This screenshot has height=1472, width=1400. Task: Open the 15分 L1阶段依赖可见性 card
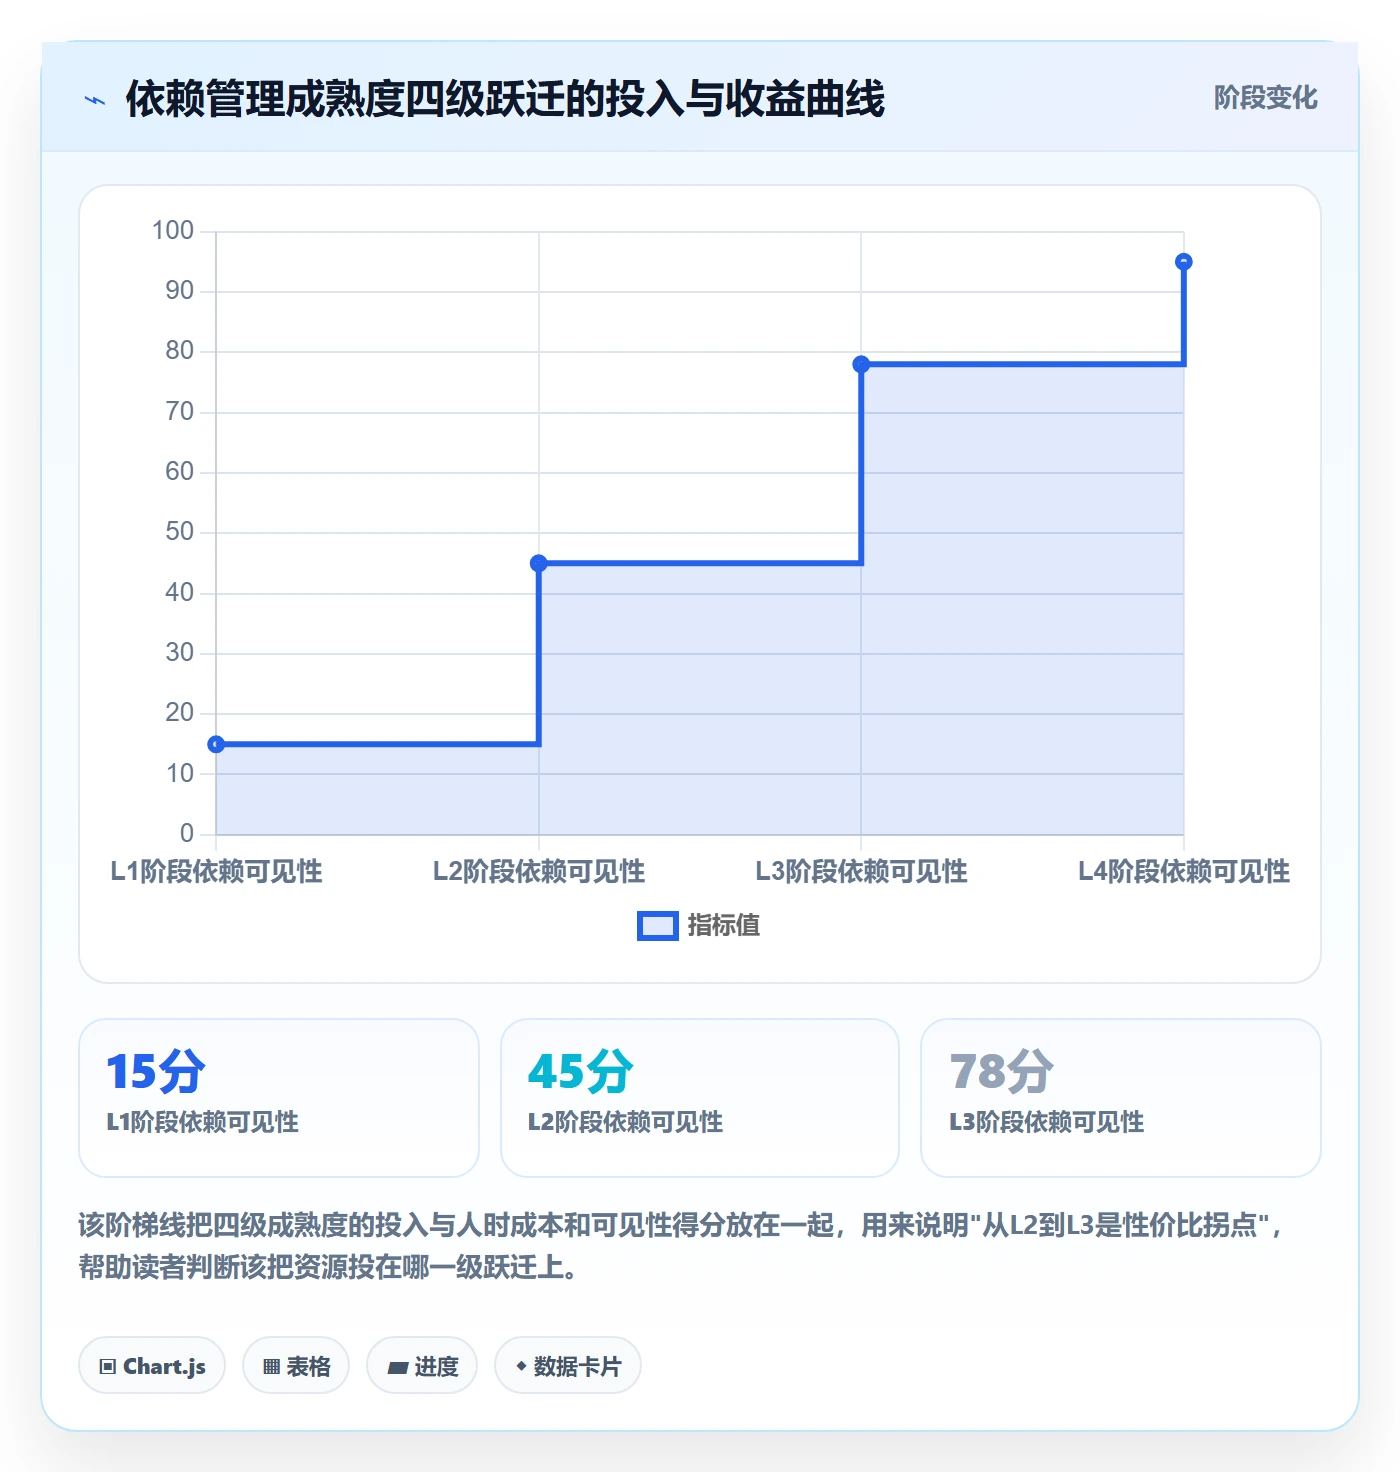(279, 1098)
